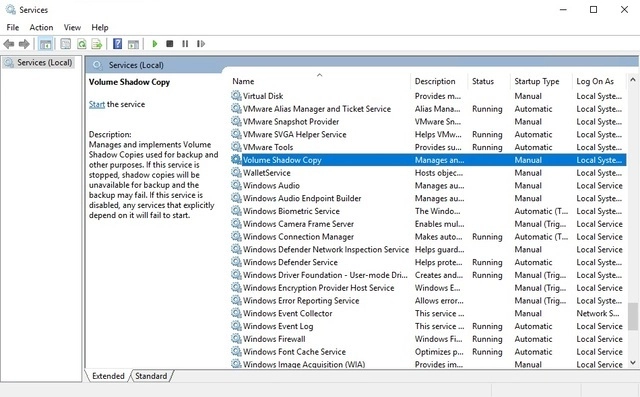Image resolution: width=640 pixels, height=397 pixels.
Task: Open the Action menu
Action: [41, 27]
